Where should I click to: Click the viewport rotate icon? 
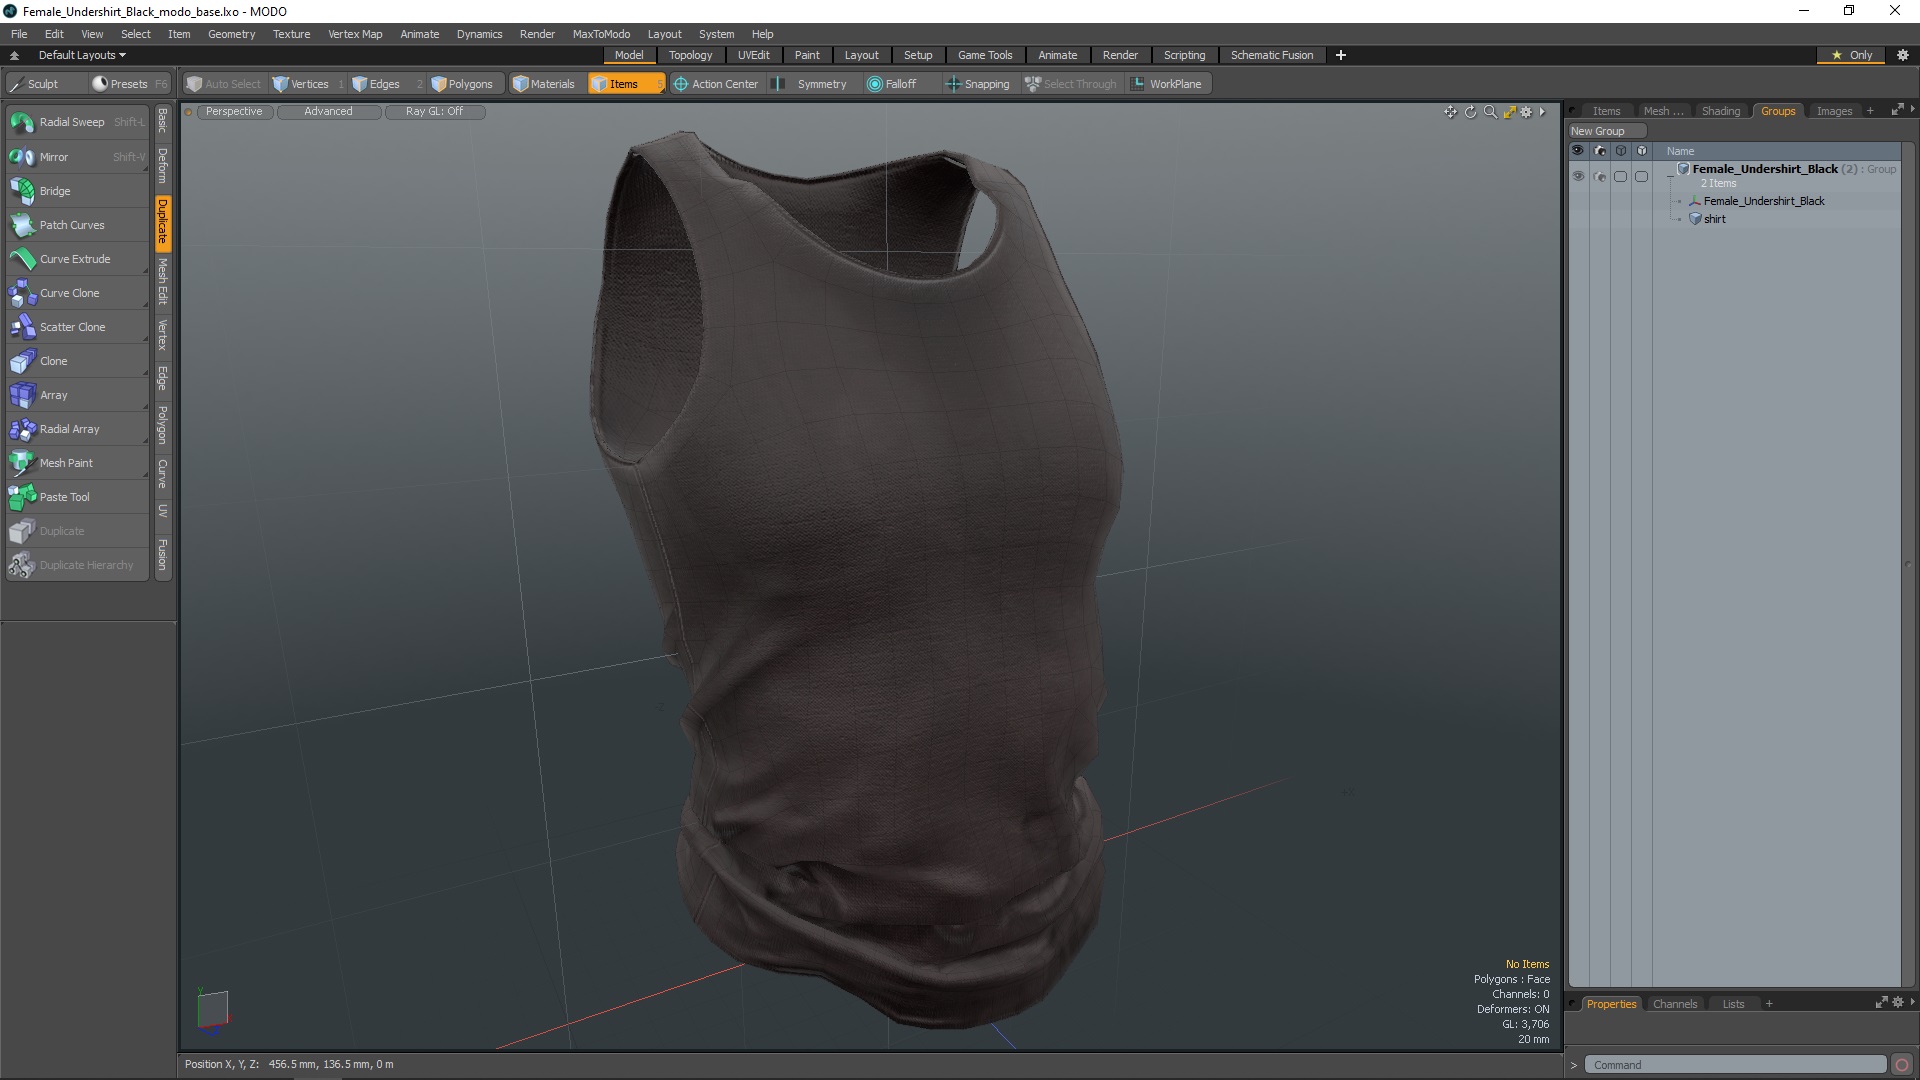tap(1470, 112)
